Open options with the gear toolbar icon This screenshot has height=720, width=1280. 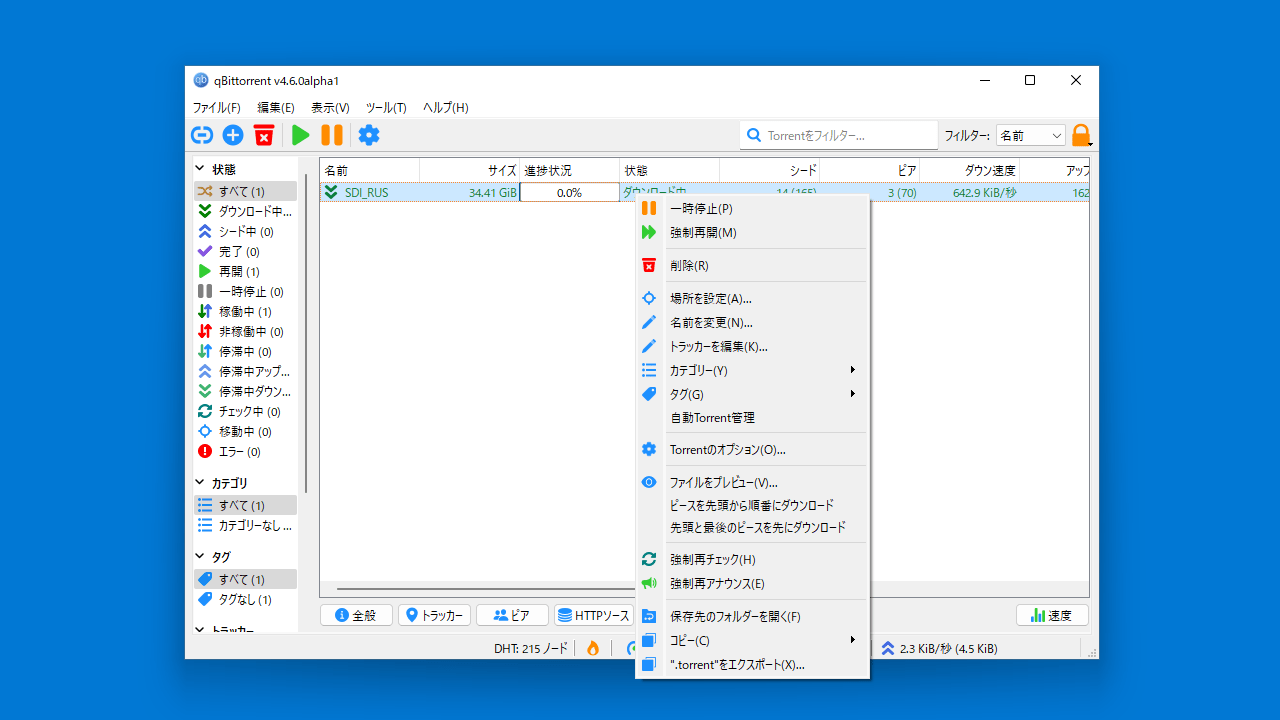point(369,135)
